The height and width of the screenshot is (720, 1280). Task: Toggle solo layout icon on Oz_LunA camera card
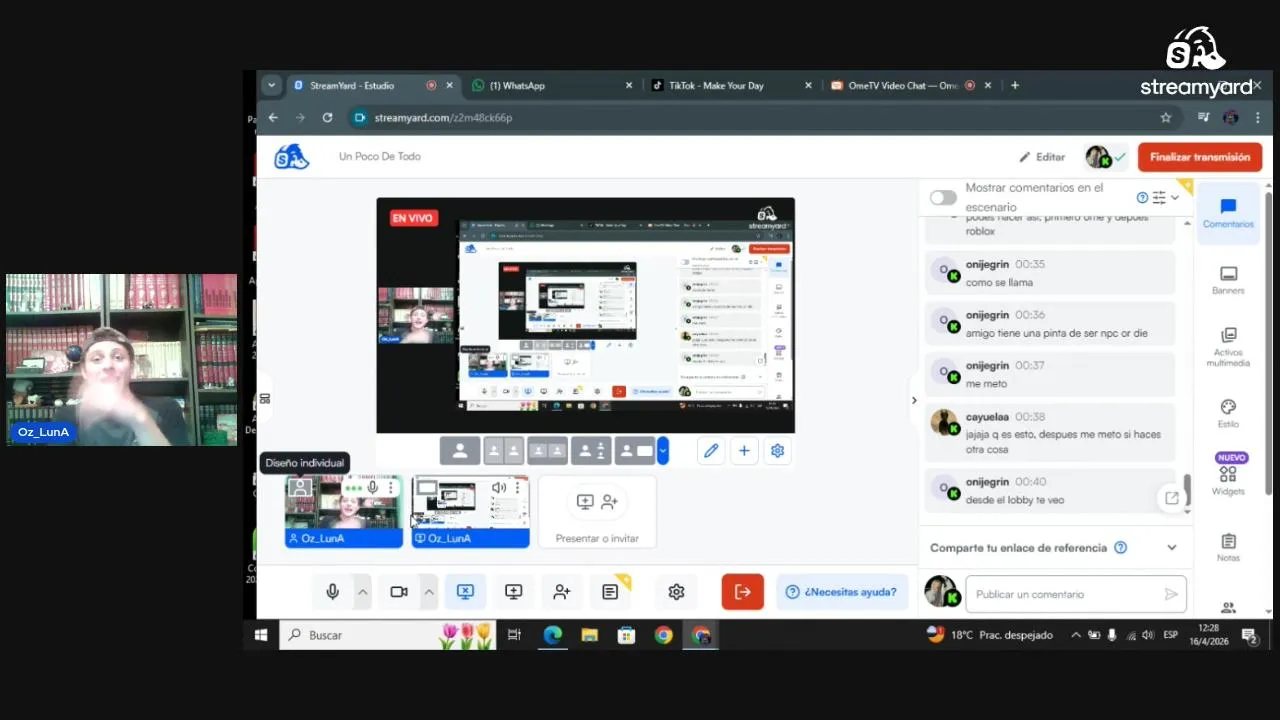click(x=300, y=488)
